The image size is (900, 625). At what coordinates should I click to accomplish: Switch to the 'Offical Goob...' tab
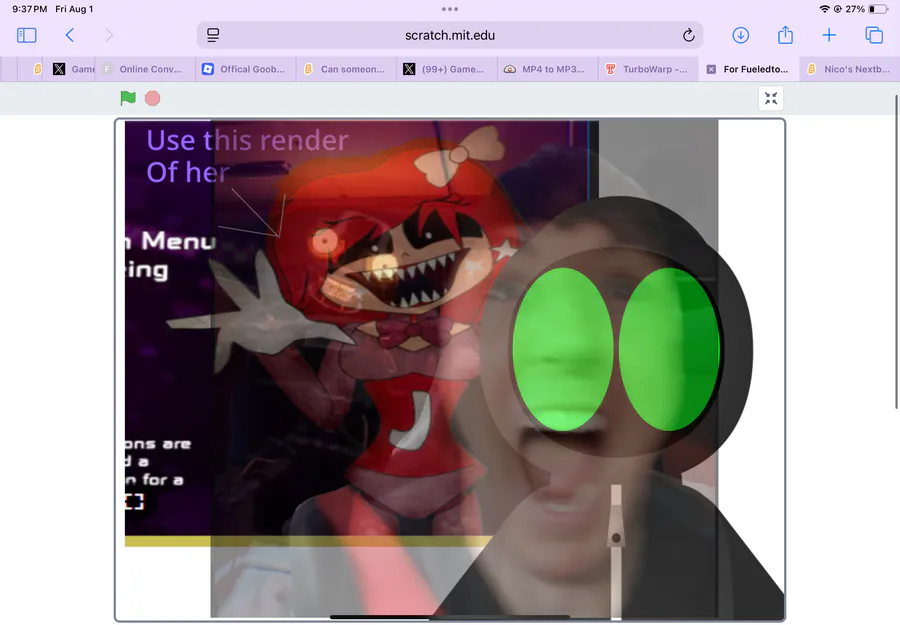coord(246,69)
